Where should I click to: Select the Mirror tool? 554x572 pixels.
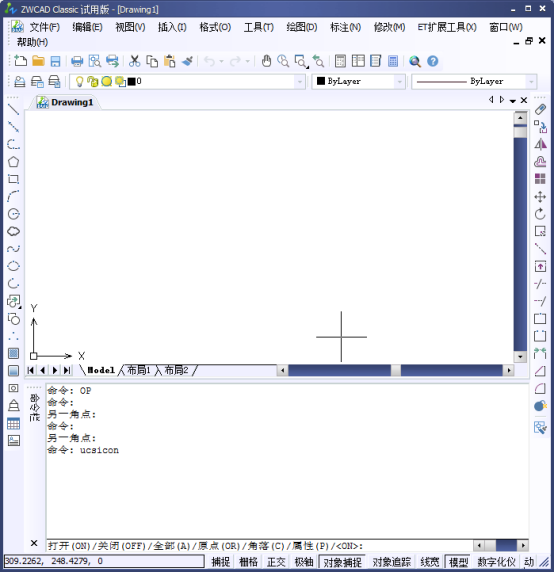click(540, 144)
